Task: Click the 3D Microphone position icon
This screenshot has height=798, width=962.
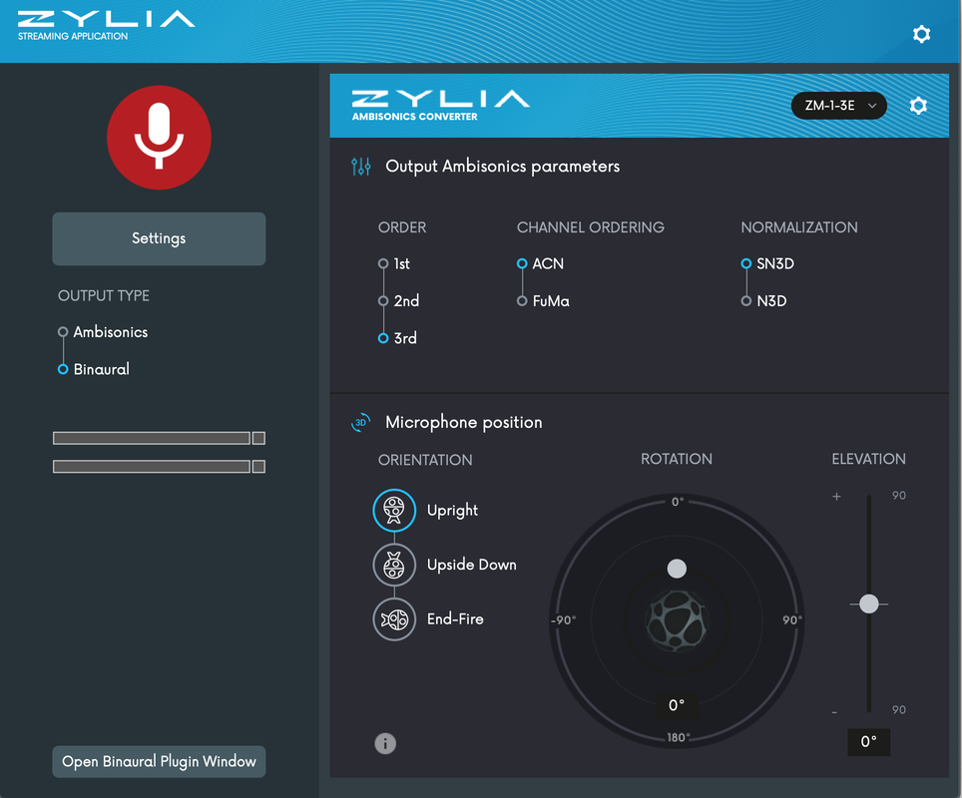Action: pyautogui.click(x=361, y=422)
